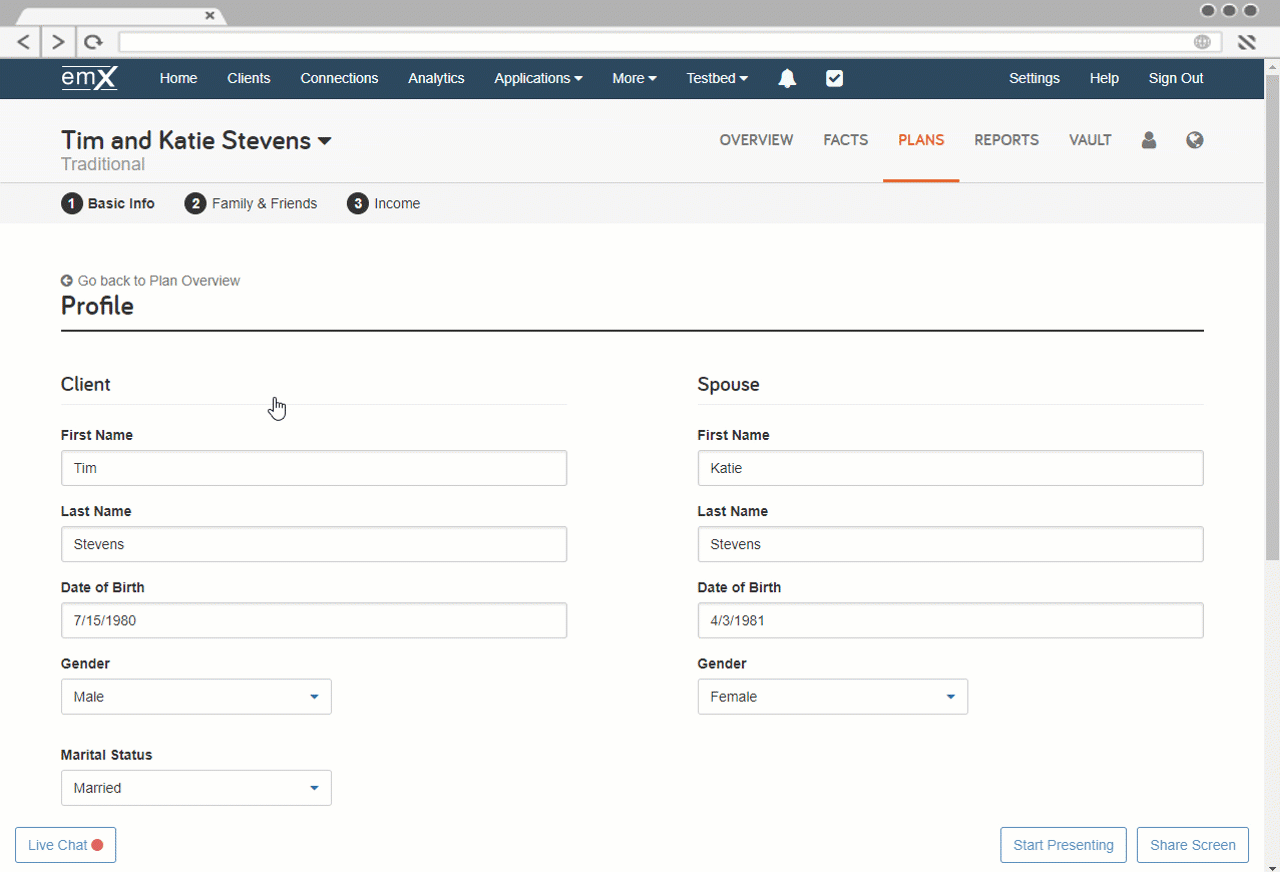Switch to the Overview tab
This screenshot has height=872, width=1280.
point(756,140)
